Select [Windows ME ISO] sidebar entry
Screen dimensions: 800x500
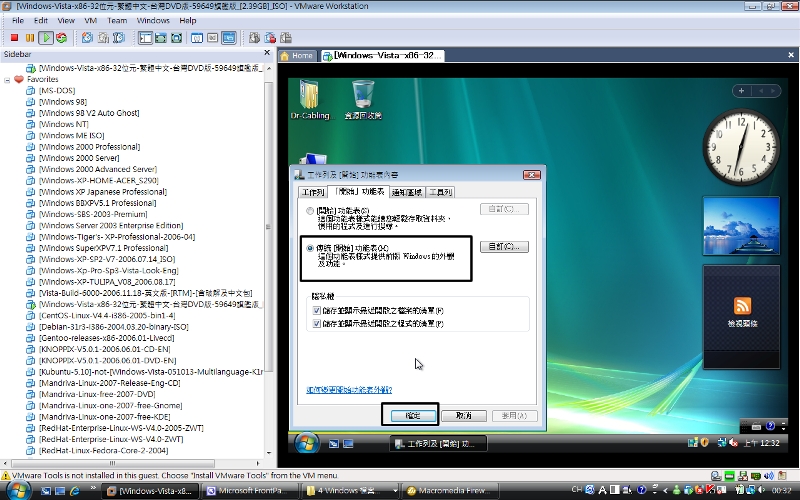(71, 135)
